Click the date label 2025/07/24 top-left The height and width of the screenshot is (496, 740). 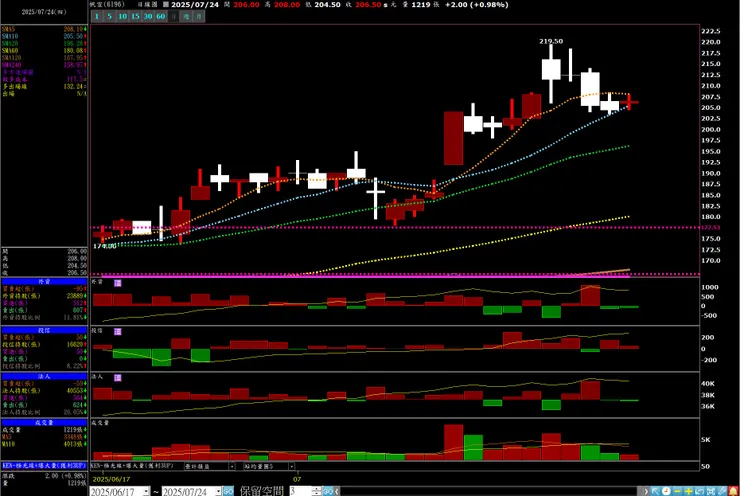click(44, 12)
